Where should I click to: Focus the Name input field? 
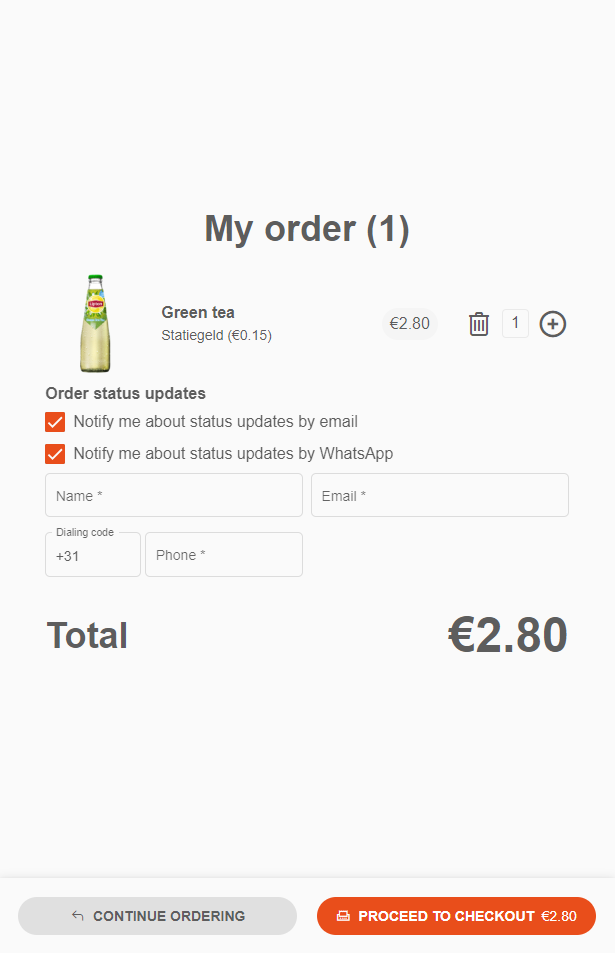coord(174,495)
